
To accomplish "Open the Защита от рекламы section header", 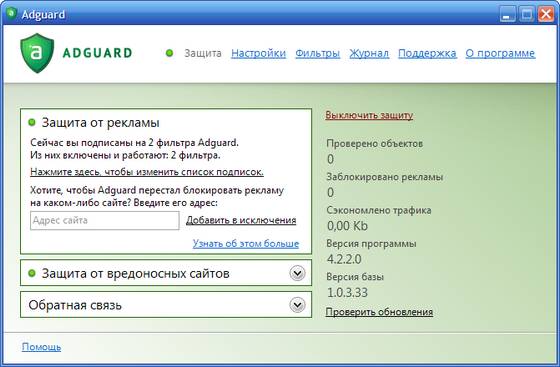I will click(x=100, y=122).
